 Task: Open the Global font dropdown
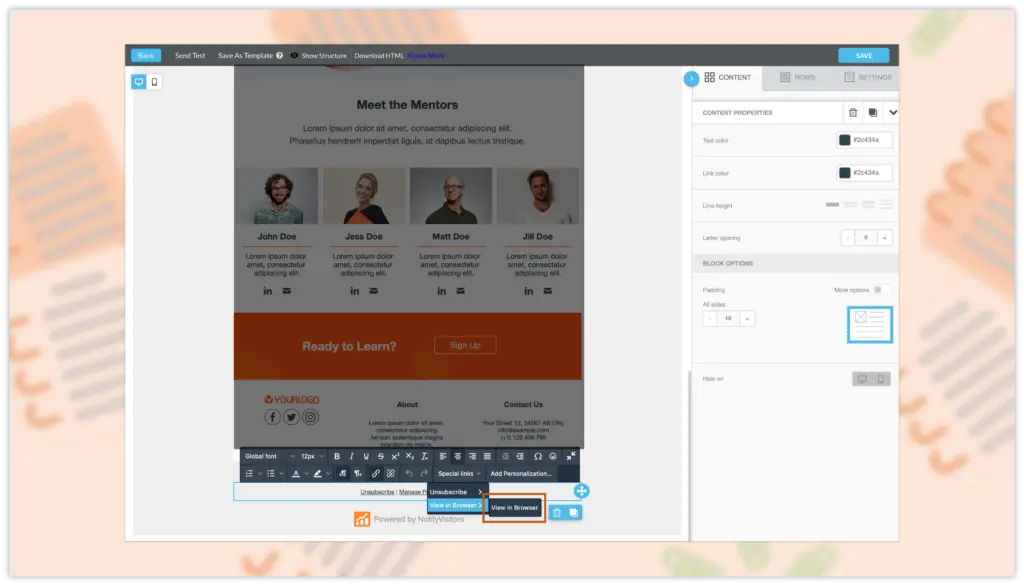click(x=269, y=456)
